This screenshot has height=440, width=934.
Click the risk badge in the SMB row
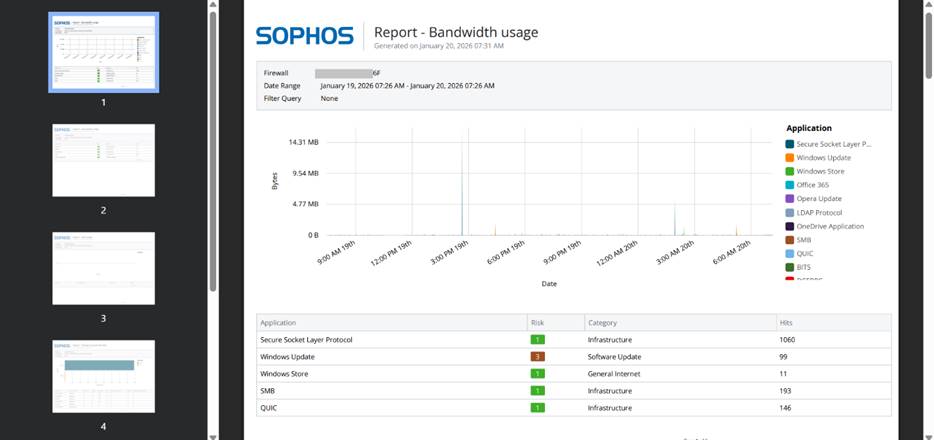tap(537, 391)
